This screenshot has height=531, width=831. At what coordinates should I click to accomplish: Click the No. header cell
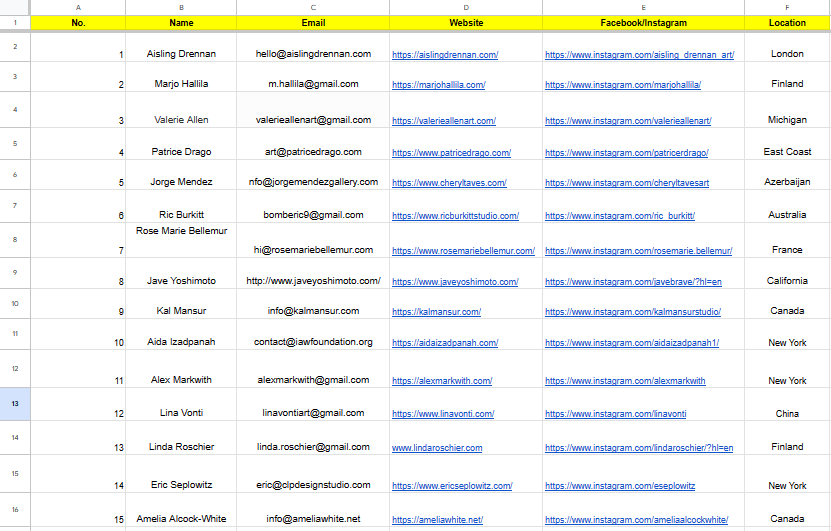pos(78,23)
